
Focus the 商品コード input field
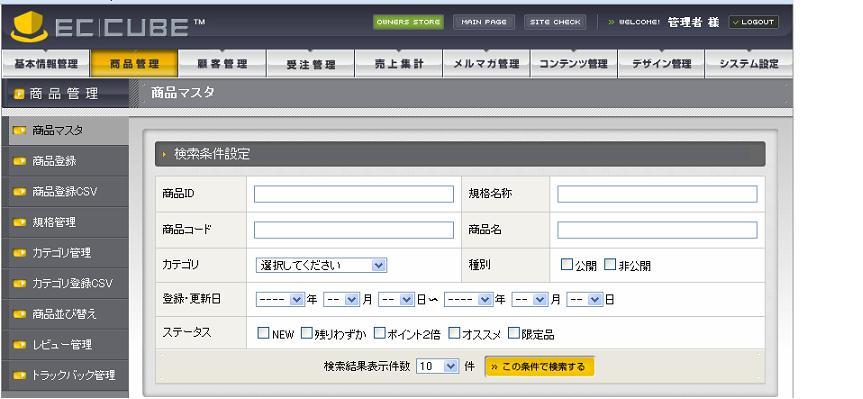(354, 230)
